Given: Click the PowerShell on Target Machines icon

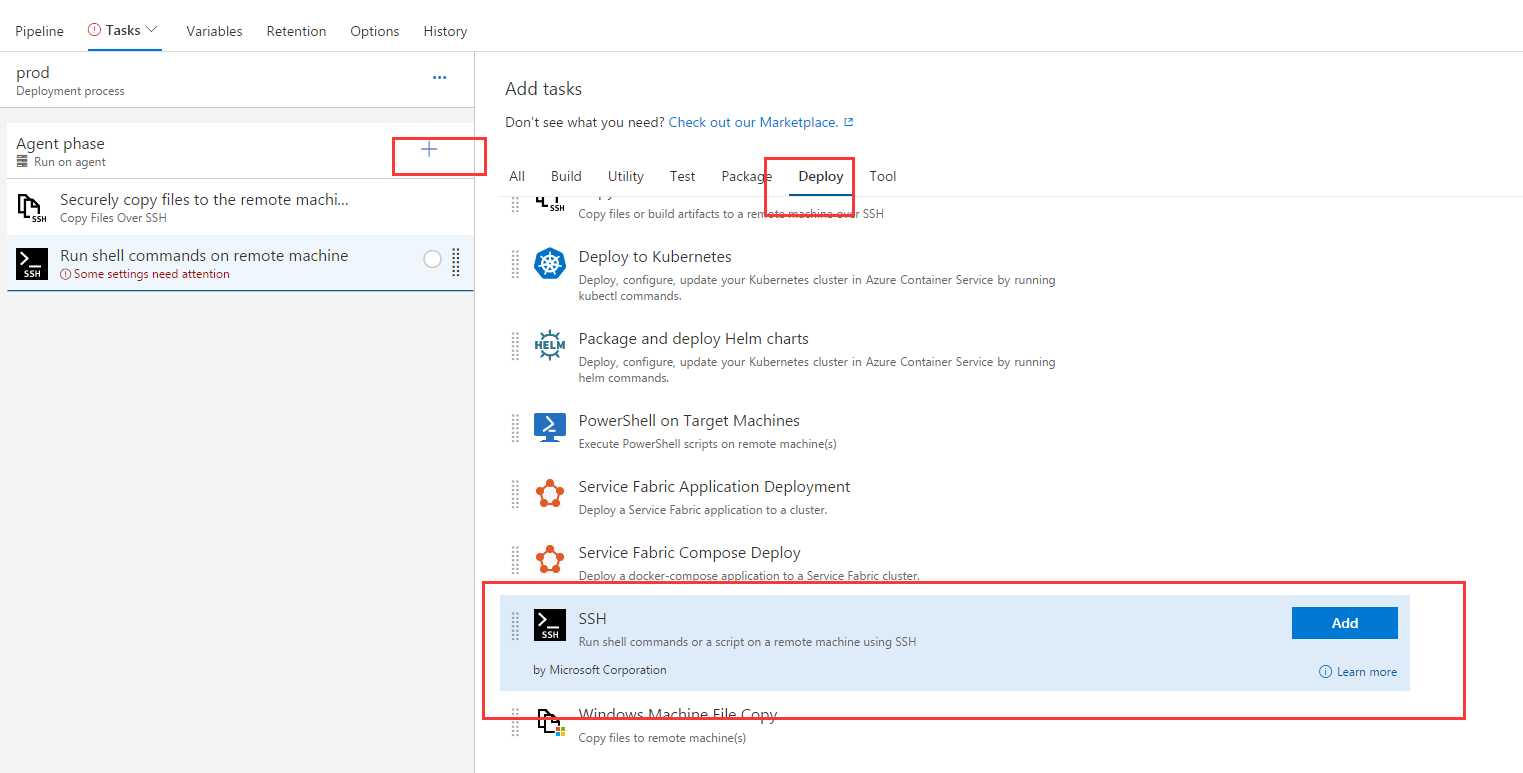Looking at the screenshot, I should coord(550,428).
